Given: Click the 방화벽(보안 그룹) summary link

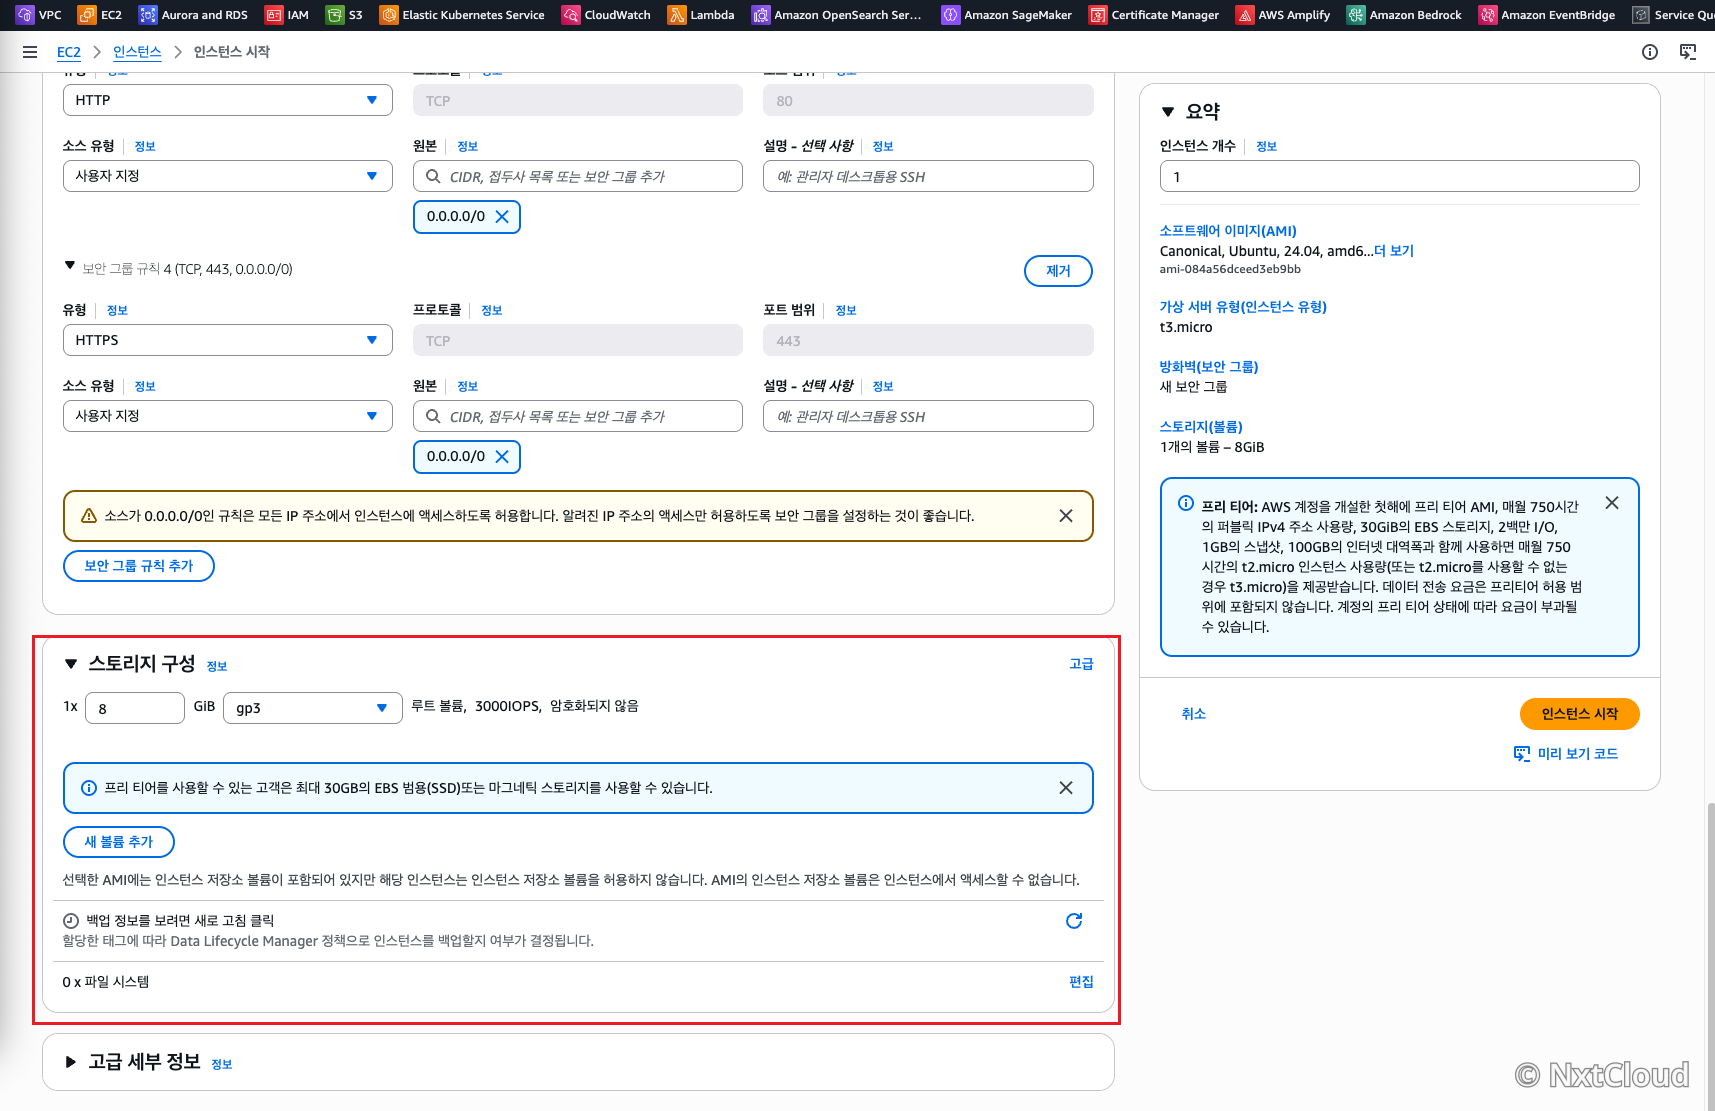Looking at the screenshot, I should pyautogui.click(x=1209, y=367).
